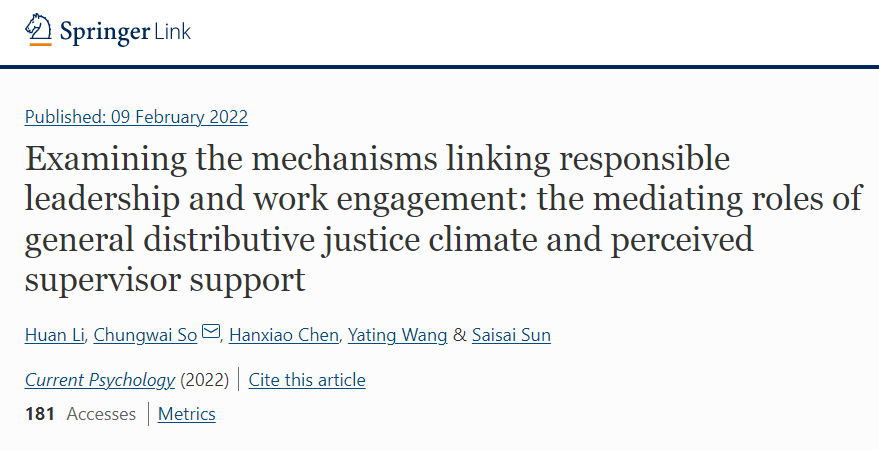879x450 pixels.
Task: View author Hanxiao Chen's info
Action: click(284, 335)
